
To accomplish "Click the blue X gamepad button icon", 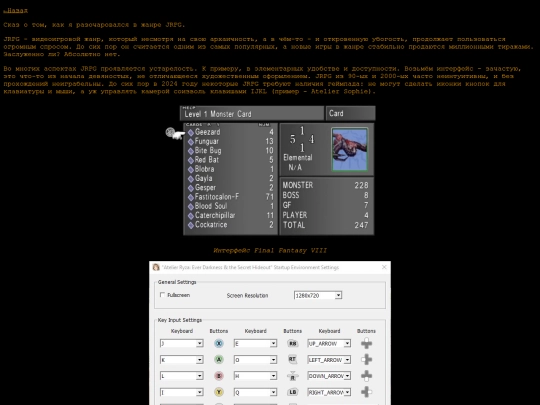I will pos(219,343).
